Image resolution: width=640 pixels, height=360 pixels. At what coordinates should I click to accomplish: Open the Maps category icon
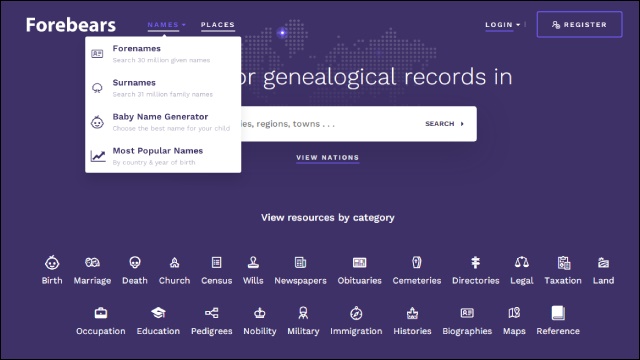pyautogui.click(x=514, y=313)
